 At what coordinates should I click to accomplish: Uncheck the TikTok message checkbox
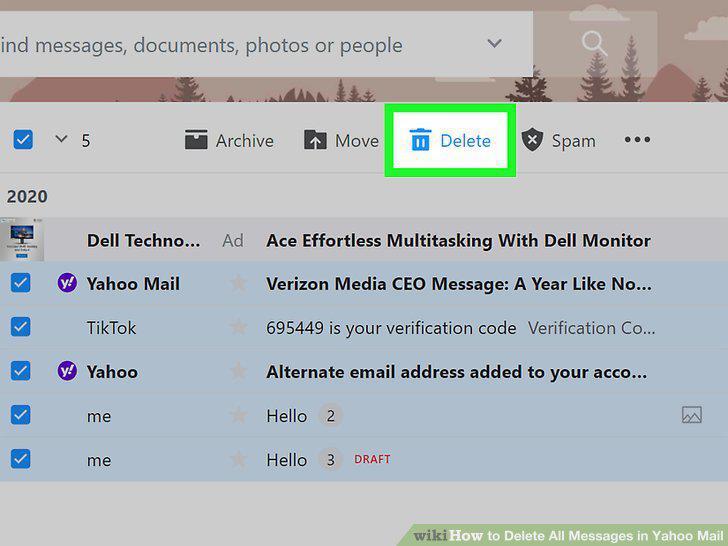(x=21, y=327)
